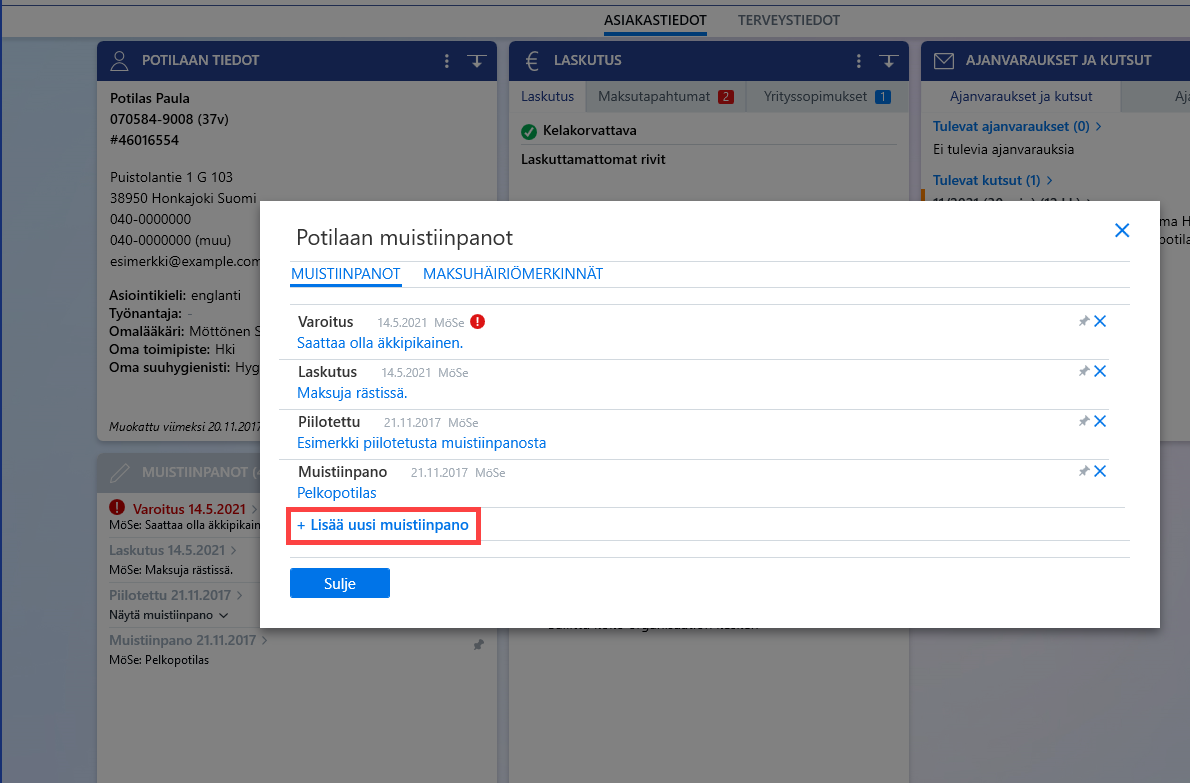Pin the Varoitus note in dialog
The height and width of the screenshot is (783, 1190).
1084,321
